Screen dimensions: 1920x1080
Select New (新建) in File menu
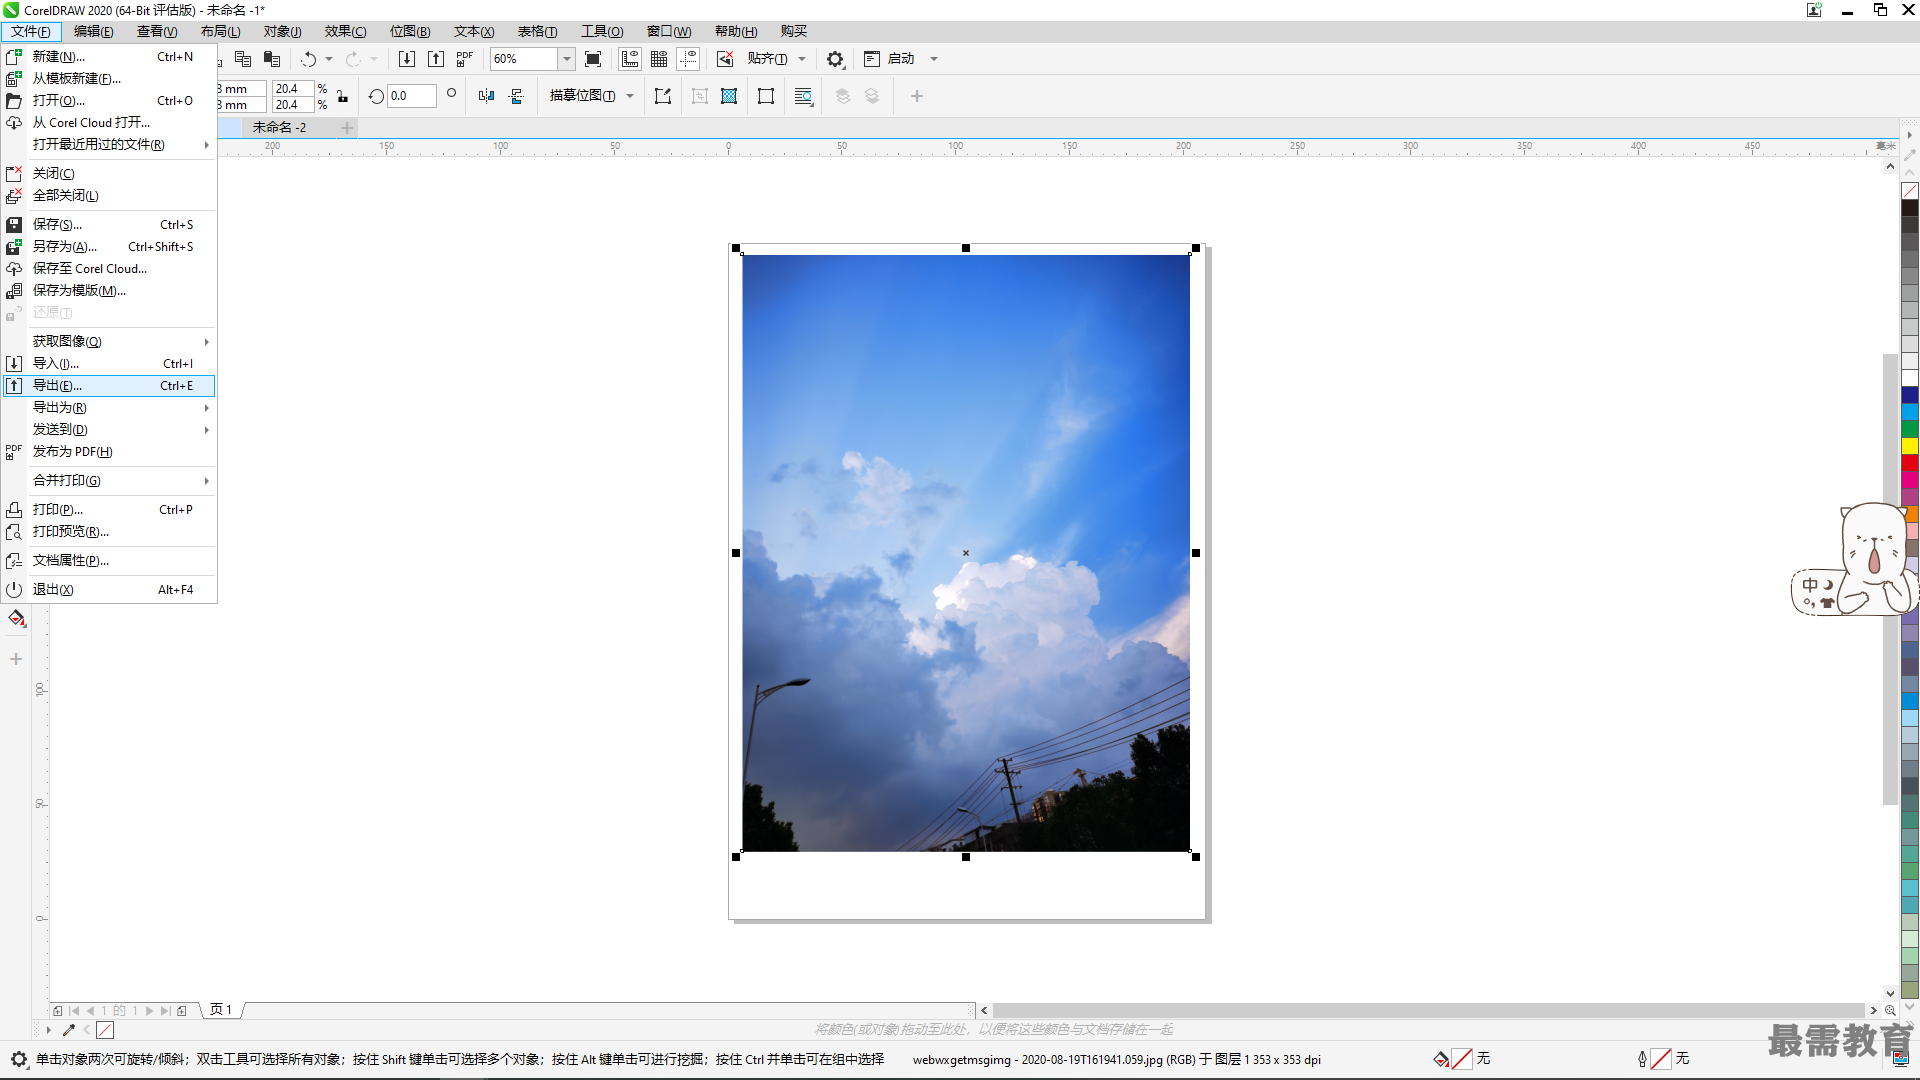[x=109, y=57]
